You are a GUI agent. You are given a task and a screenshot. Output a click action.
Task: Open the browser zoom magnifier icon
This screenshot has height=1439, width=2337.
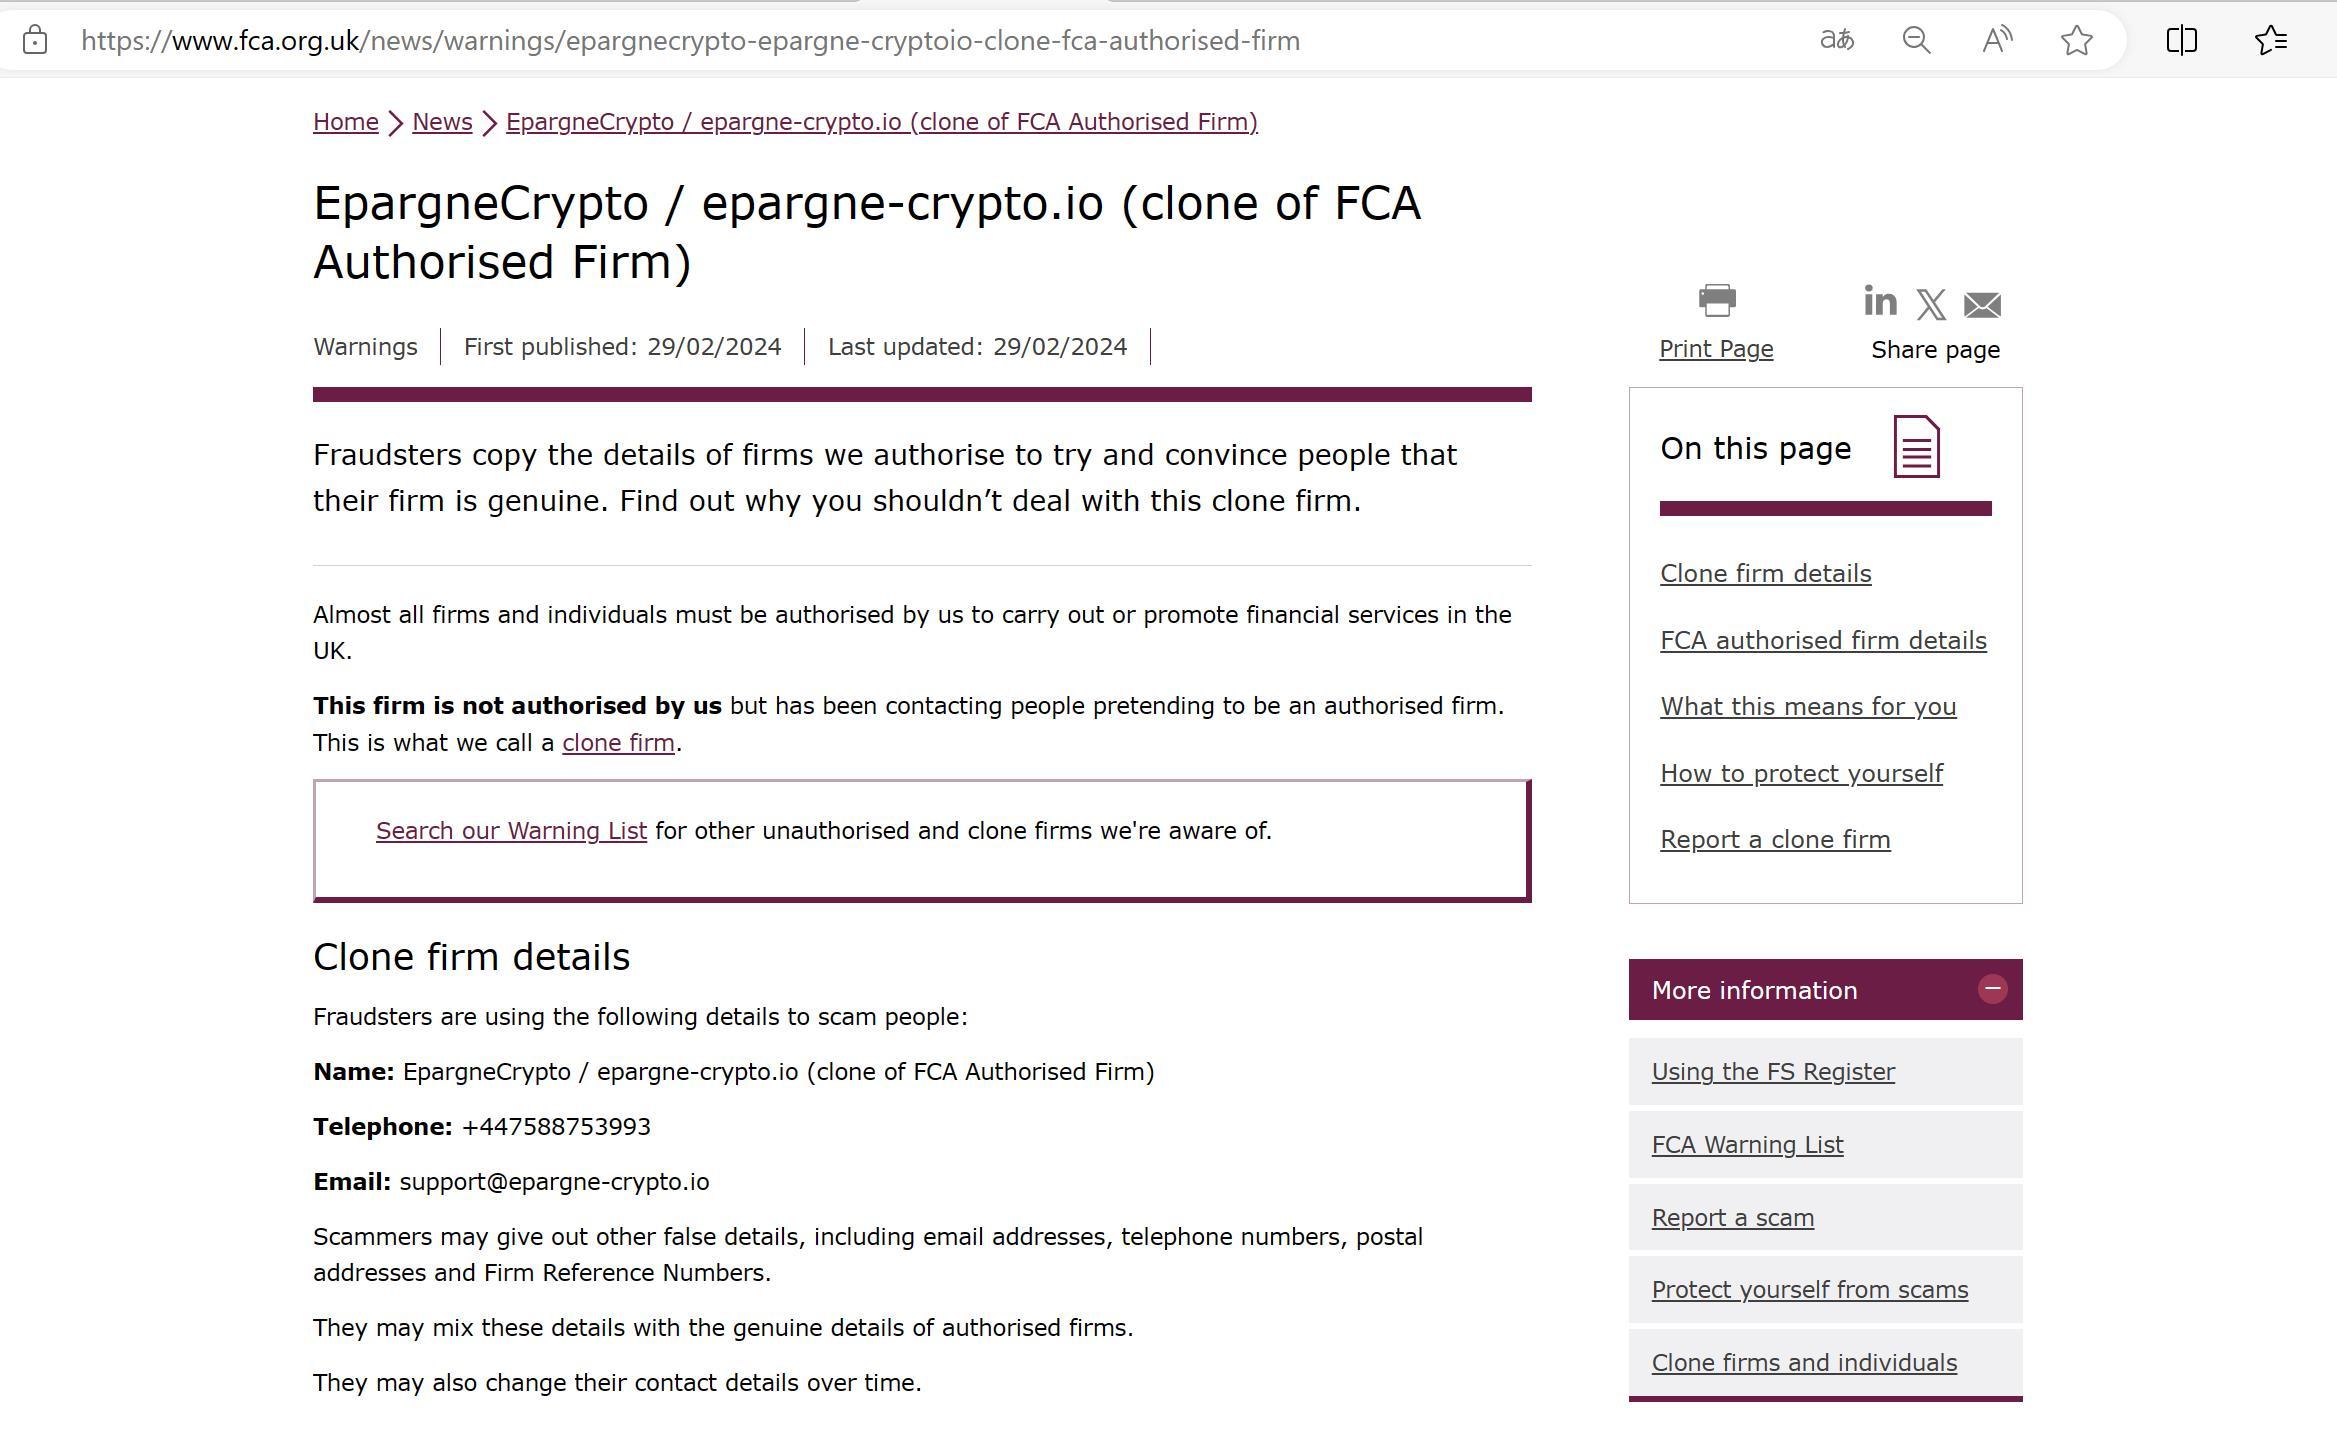1916,40
